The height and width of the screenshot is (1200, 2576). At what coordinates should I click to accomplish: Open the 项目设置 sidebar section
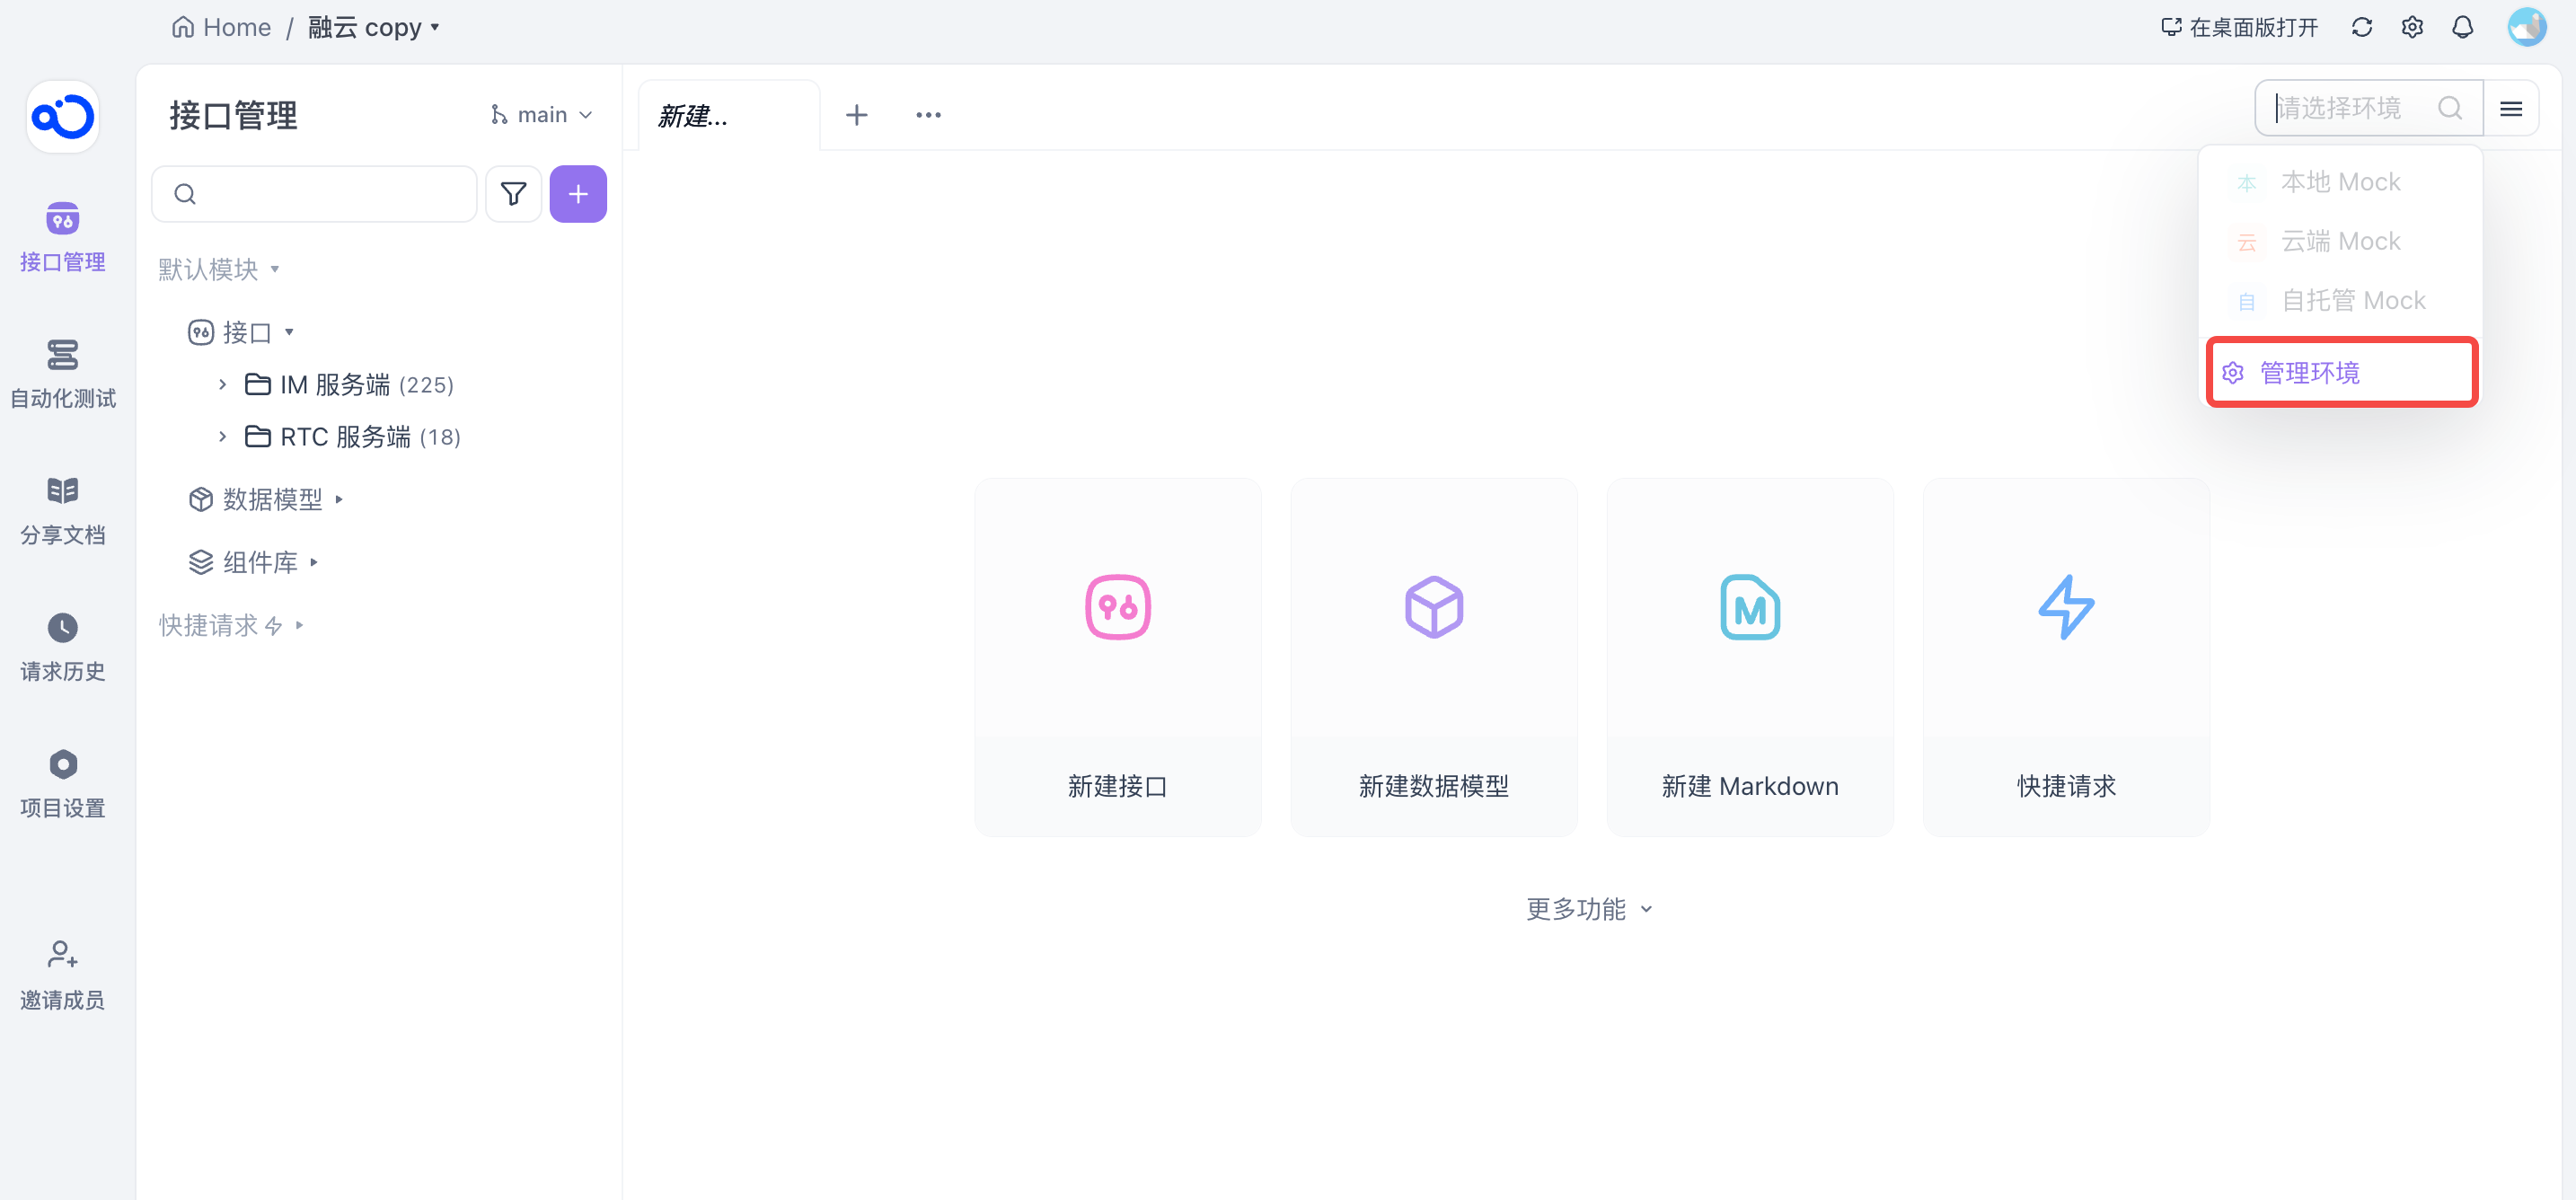(62, 784)
